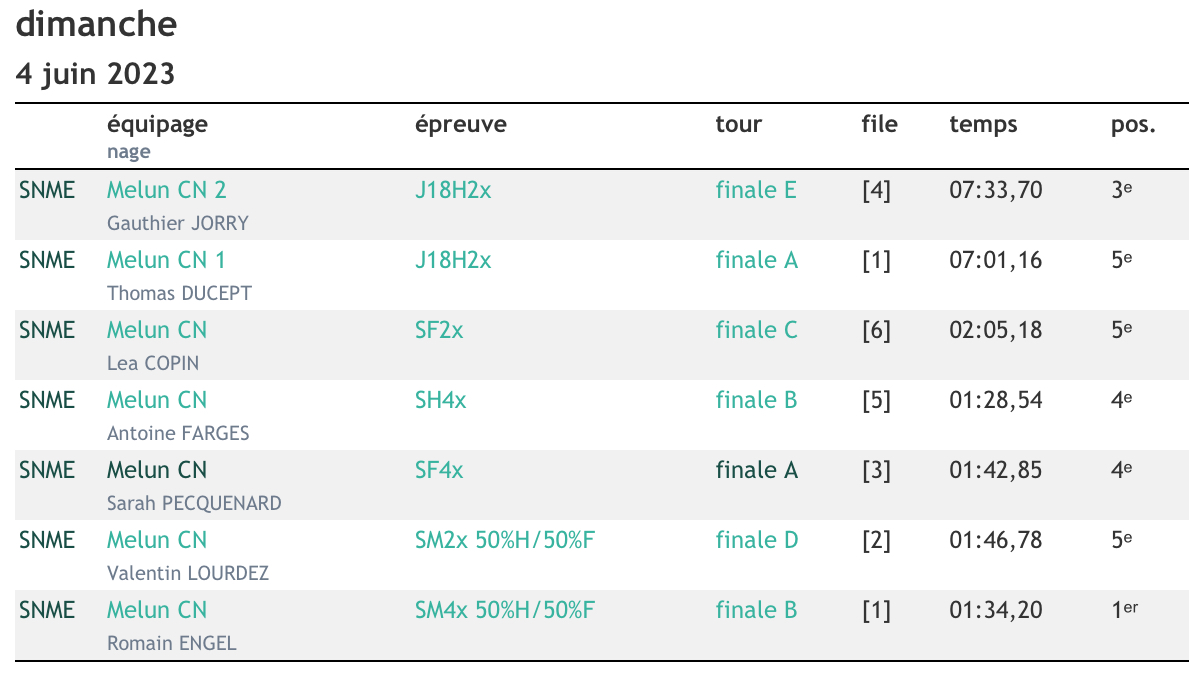Click finale B link for SH4x

click(756, 400)
